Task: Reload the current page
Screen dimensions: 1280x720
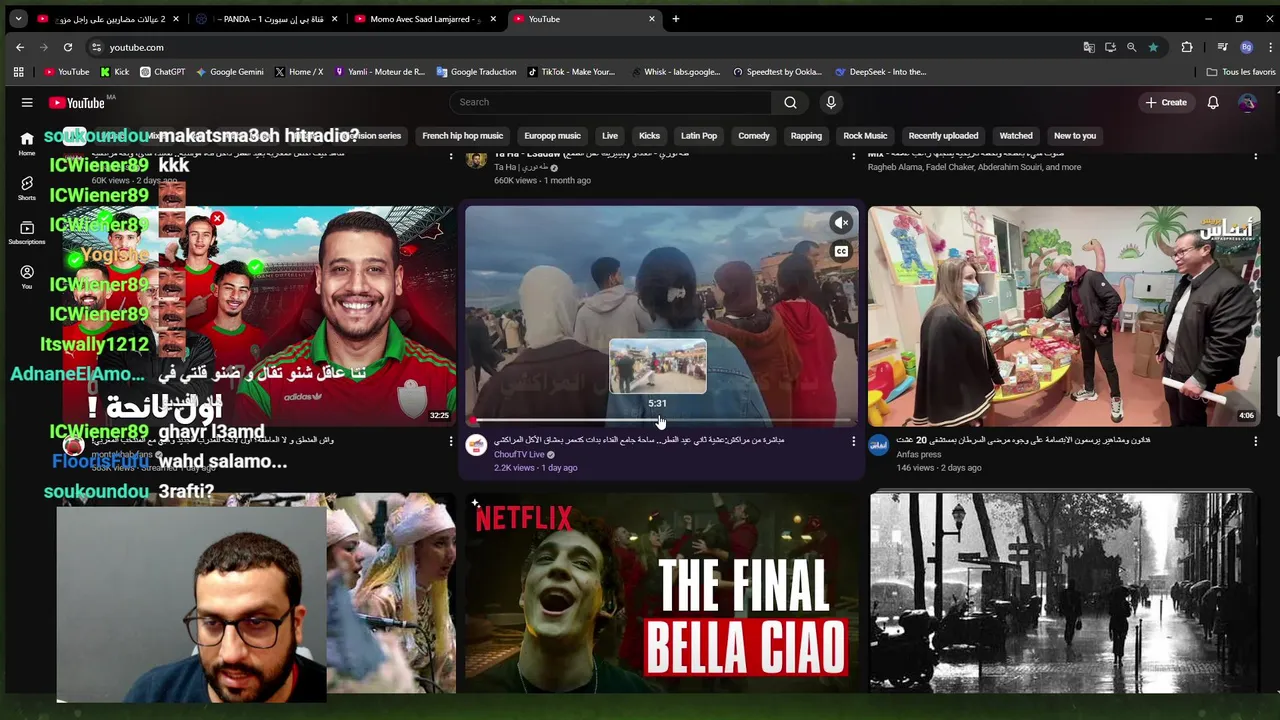Action: (x=67, y=47)
